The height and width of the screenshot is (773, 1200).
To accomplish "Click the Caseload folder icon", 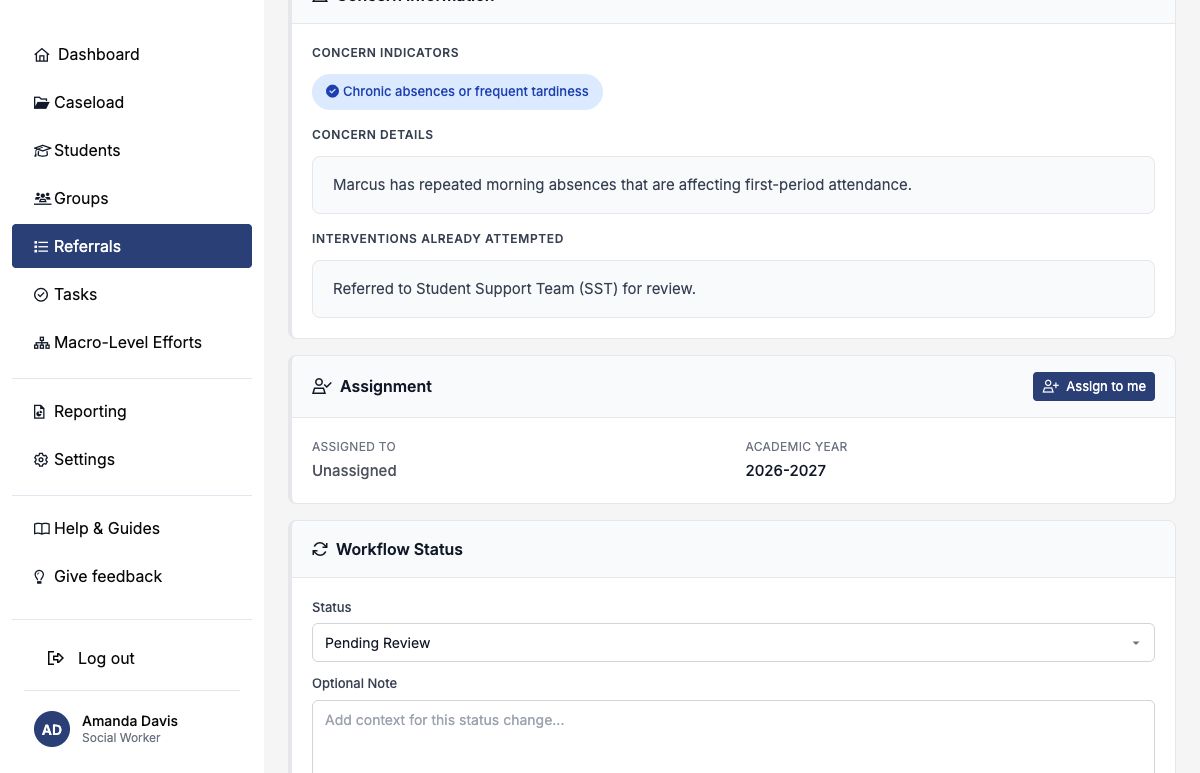I will tap(42, 103).
